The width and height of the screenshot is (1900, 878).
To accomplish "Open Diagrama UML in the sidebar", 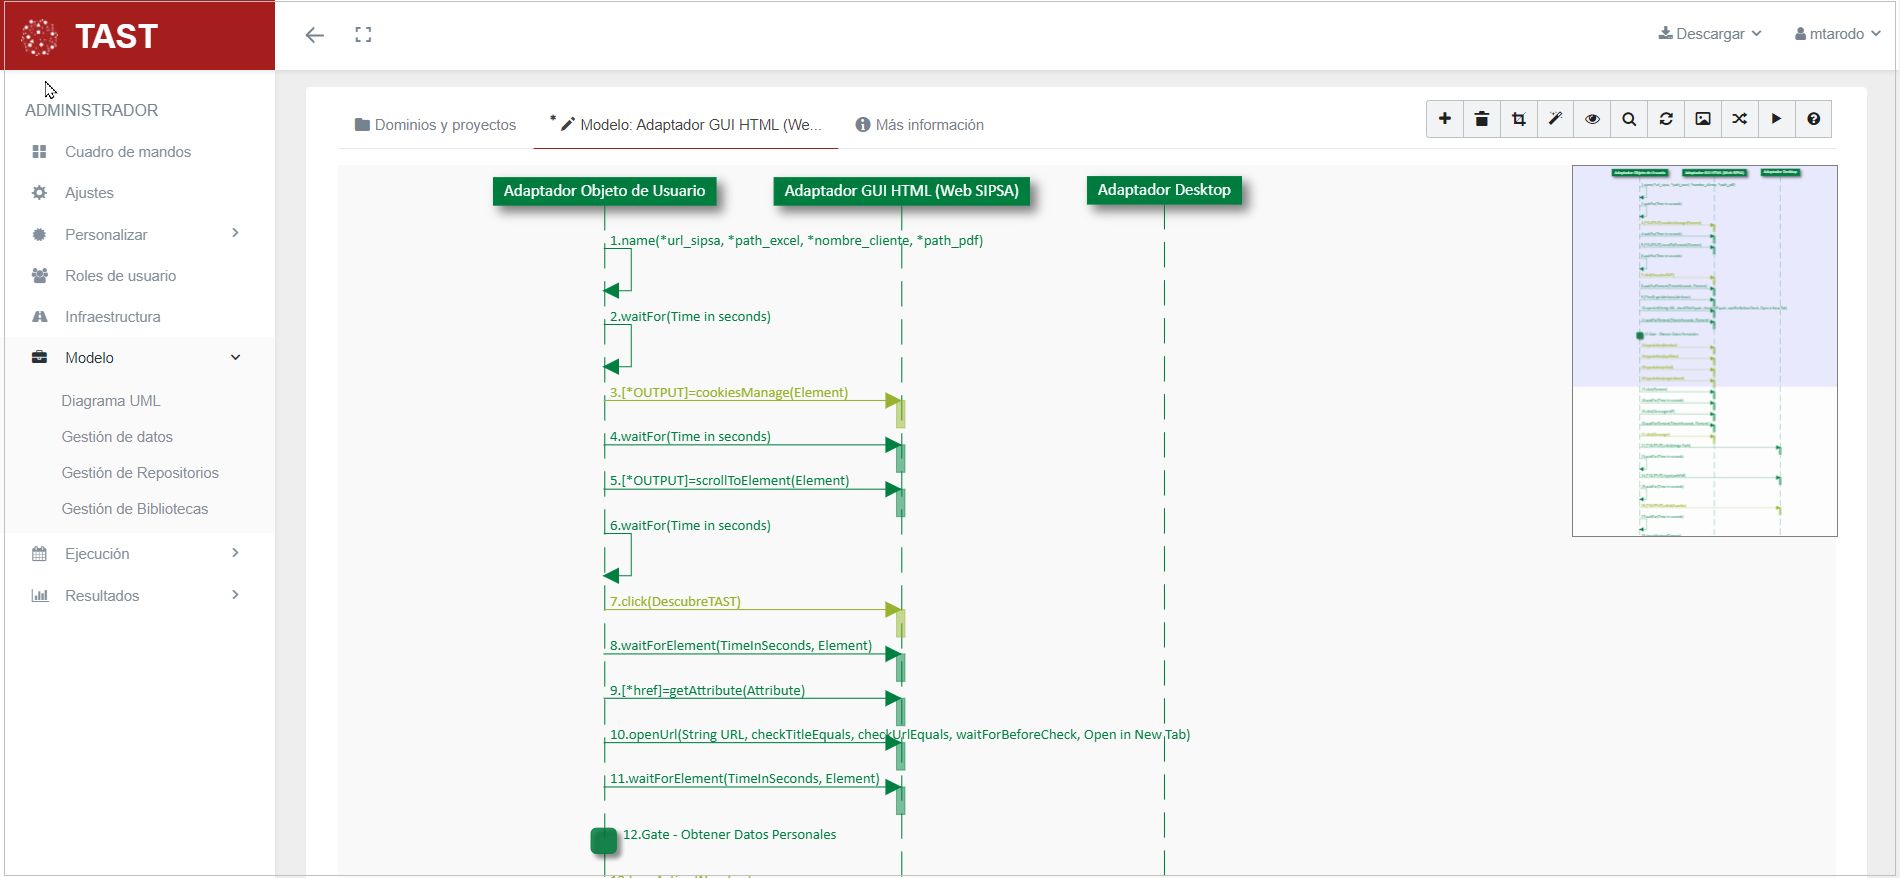I will pyautogui.click(x=111, y=401).
